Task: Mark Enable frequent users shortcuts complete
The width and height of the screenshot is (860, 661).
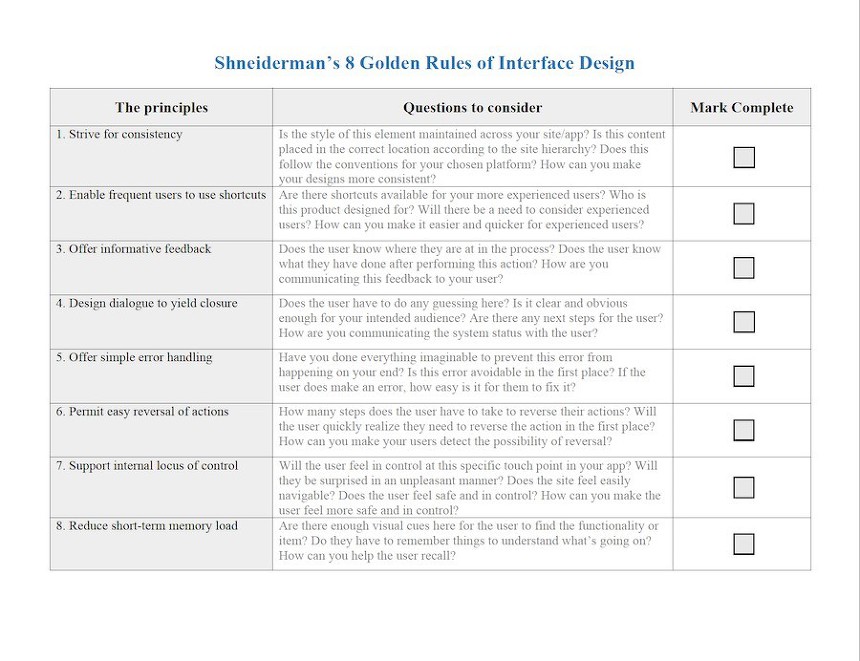Action: coord(743,213)
